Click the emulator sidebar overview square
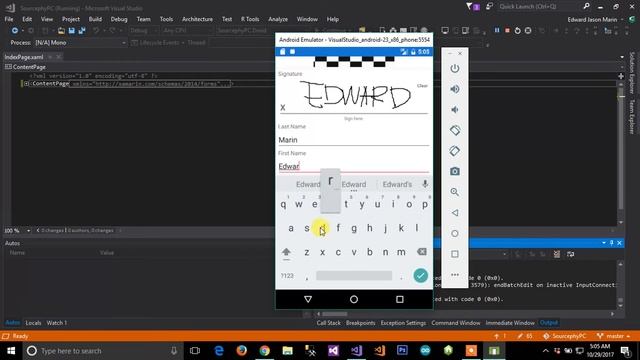 [x=455, y=254]
